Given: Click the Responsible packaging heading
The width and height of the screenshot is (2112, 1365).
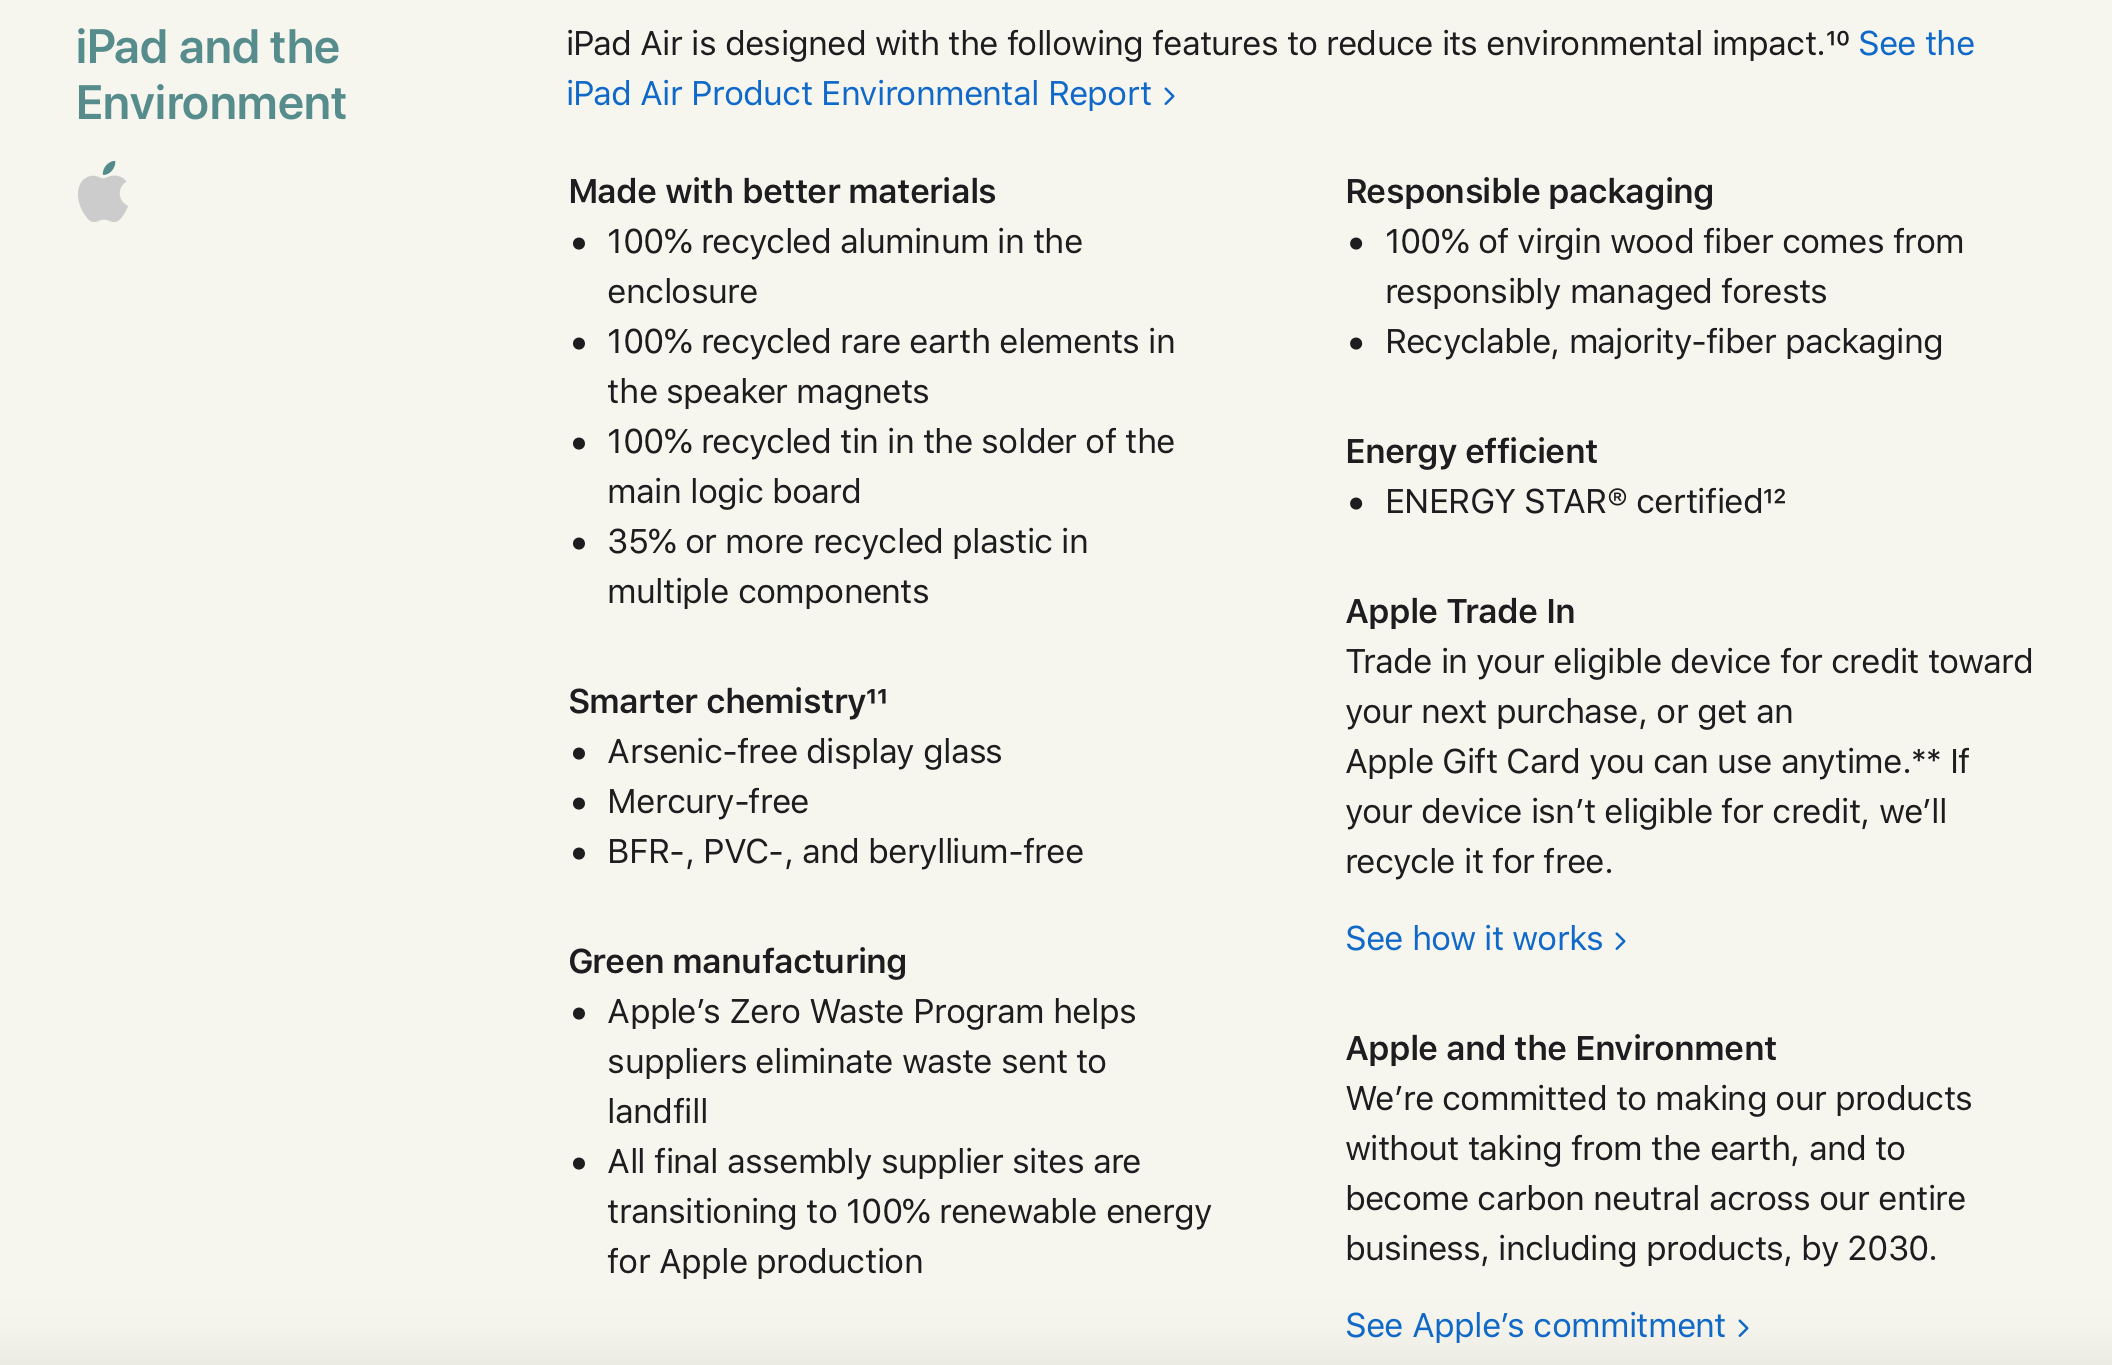Looking at the screenshot, I should click(1529, 192).
